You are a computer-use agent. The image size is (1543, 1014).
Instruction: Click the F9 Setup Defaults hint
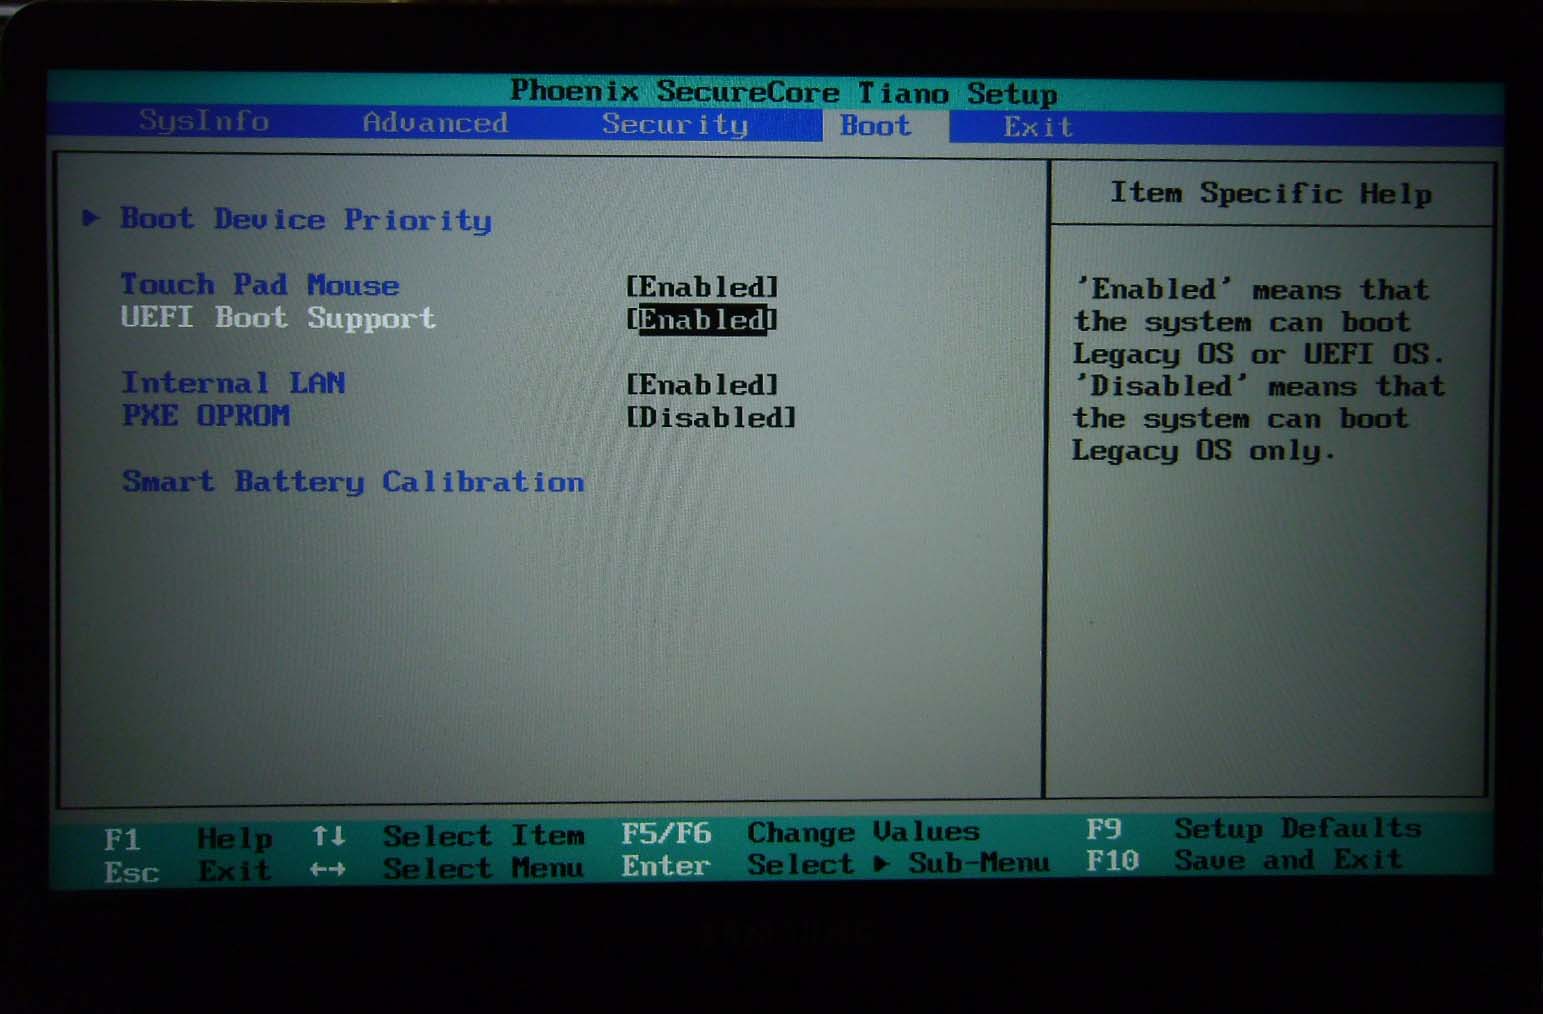[1254, 829]
